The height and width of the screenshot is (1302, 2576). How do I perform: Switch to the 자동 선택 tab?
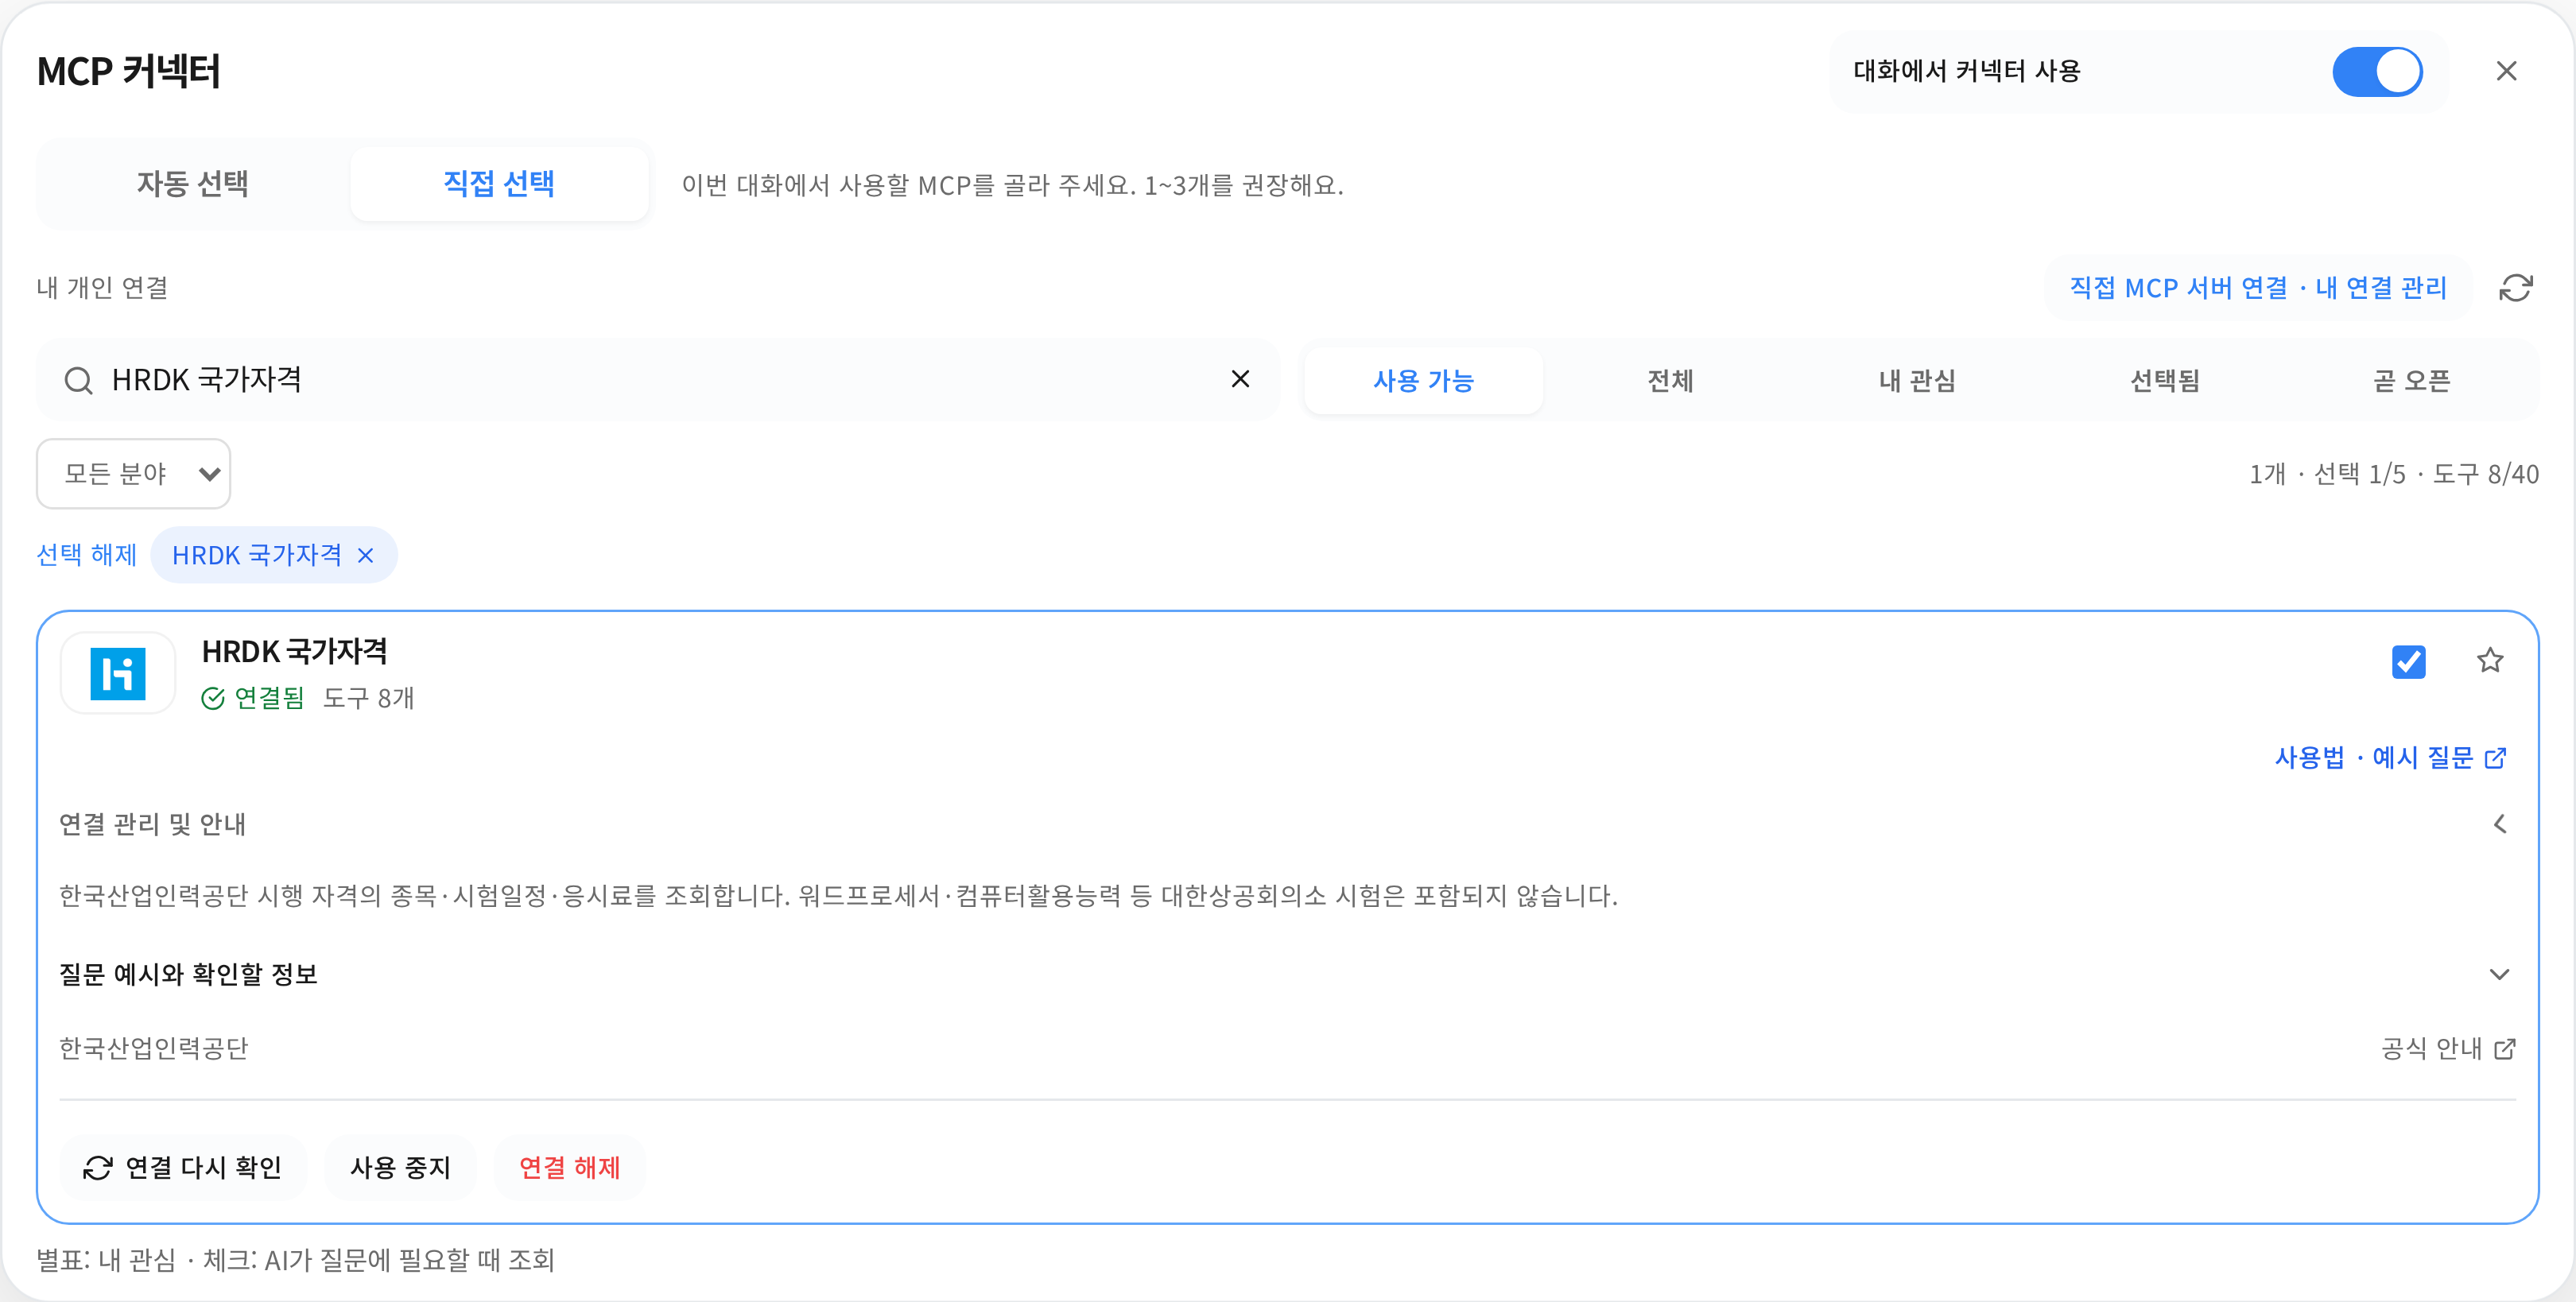pos(193,184)
